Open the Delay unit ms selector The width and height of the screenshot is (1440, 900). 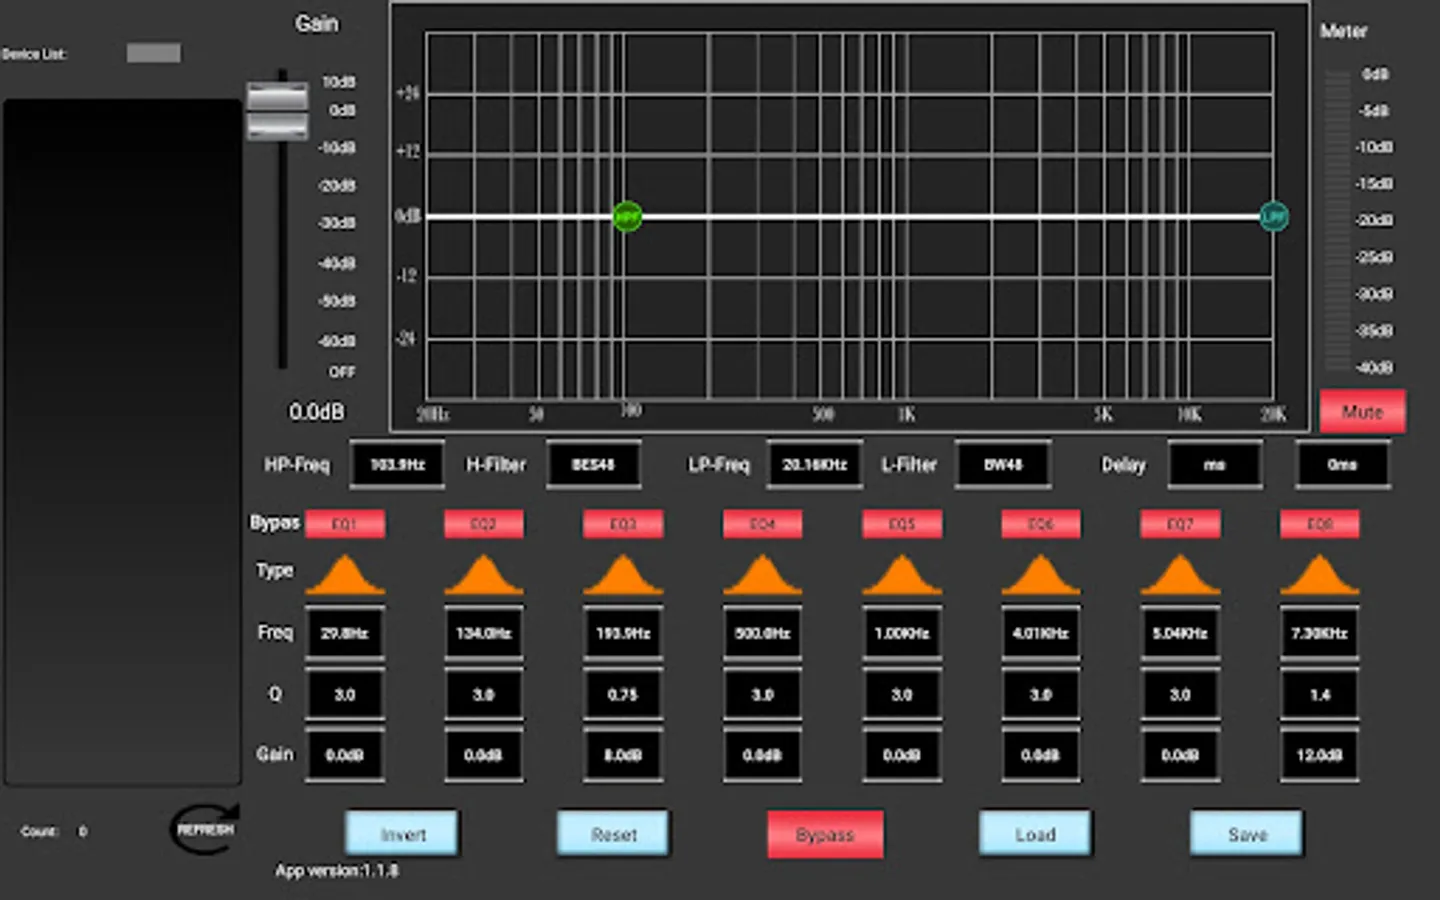tap(1215, 465)
